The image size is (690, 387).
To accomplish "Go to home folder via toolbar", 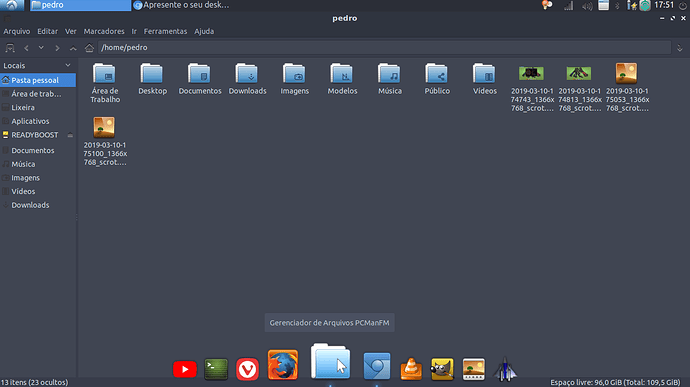I will (x=89, y=48).
